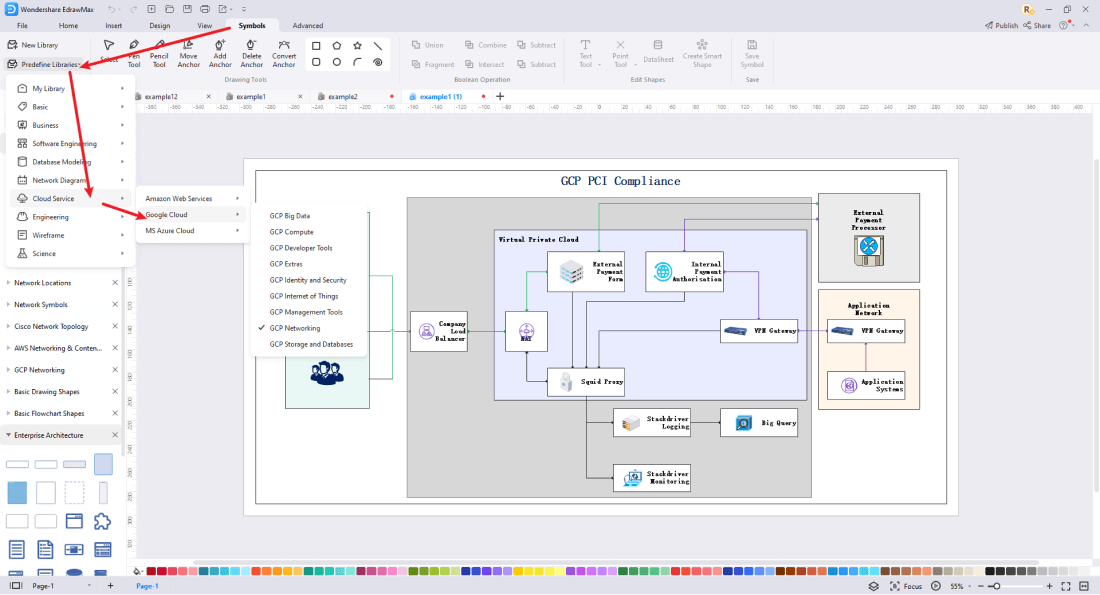Switch to the Advanced ribbon tab
Viewport: 1100px width, 595px height.
point(308,25)
